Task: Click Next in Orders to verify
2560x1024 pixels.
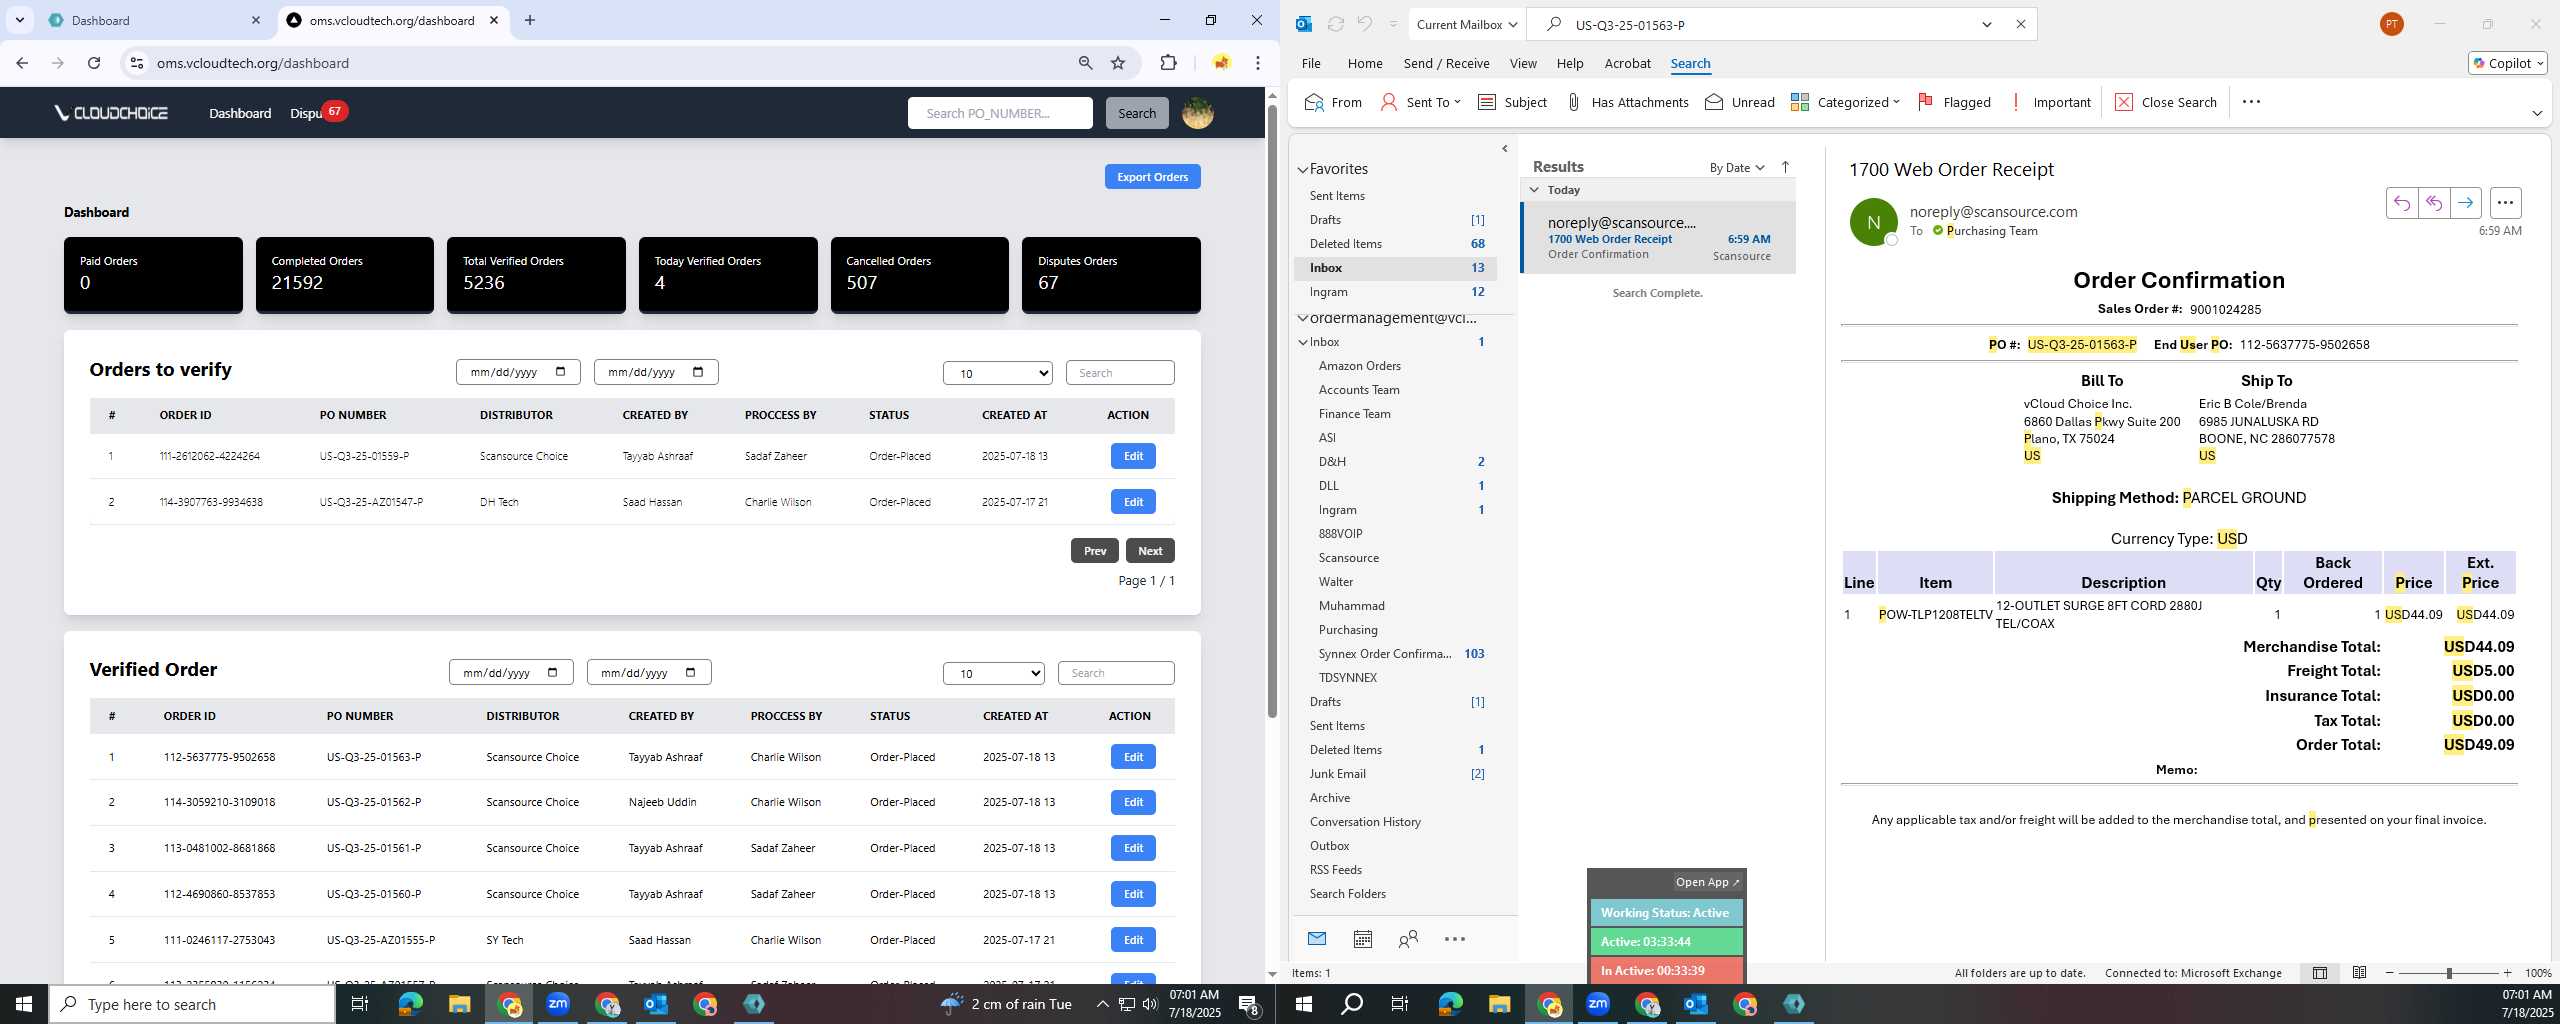Action: pyautogui.click(x=1150, y=551)
